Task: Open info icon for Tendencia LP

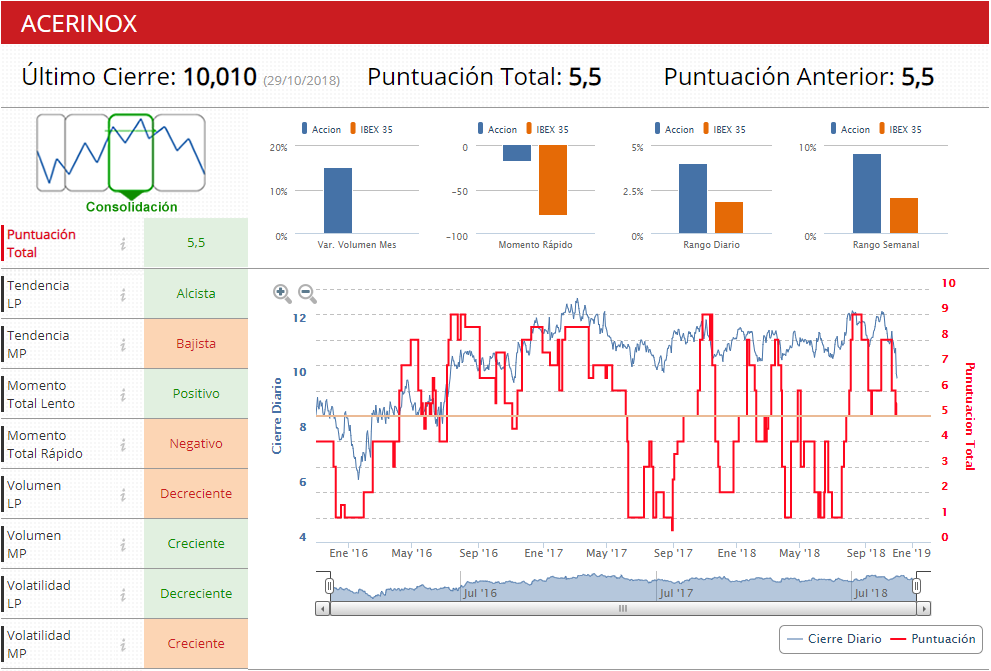Action: 123,294
